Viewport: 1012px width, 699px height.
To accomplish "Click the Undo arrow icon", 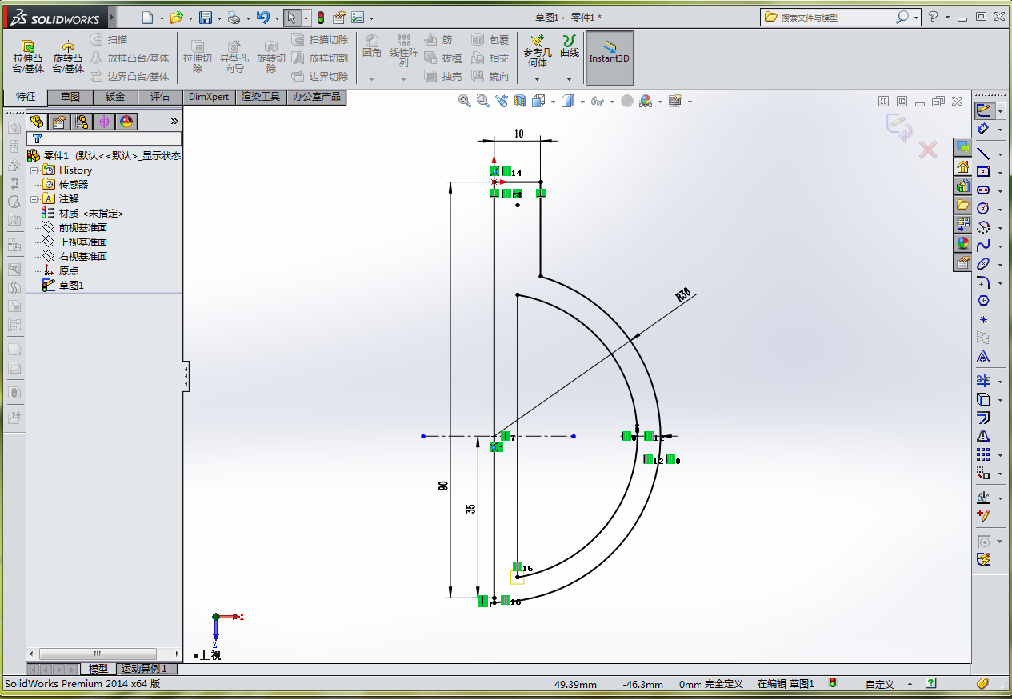I will [262, 17].
